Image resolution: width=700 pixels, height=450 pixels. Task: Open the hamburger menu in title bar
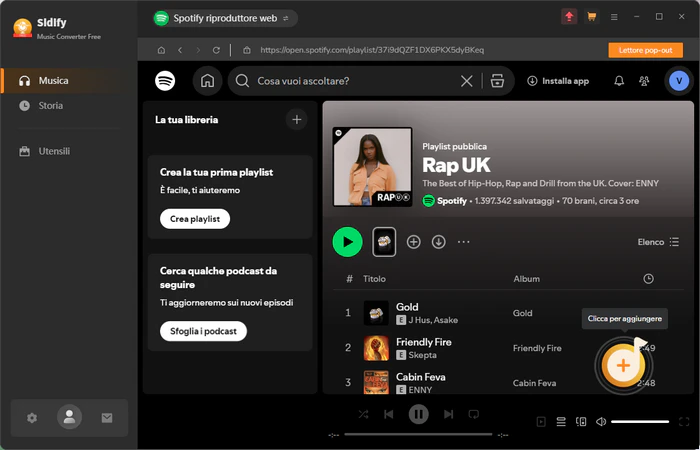pos(614,17)
